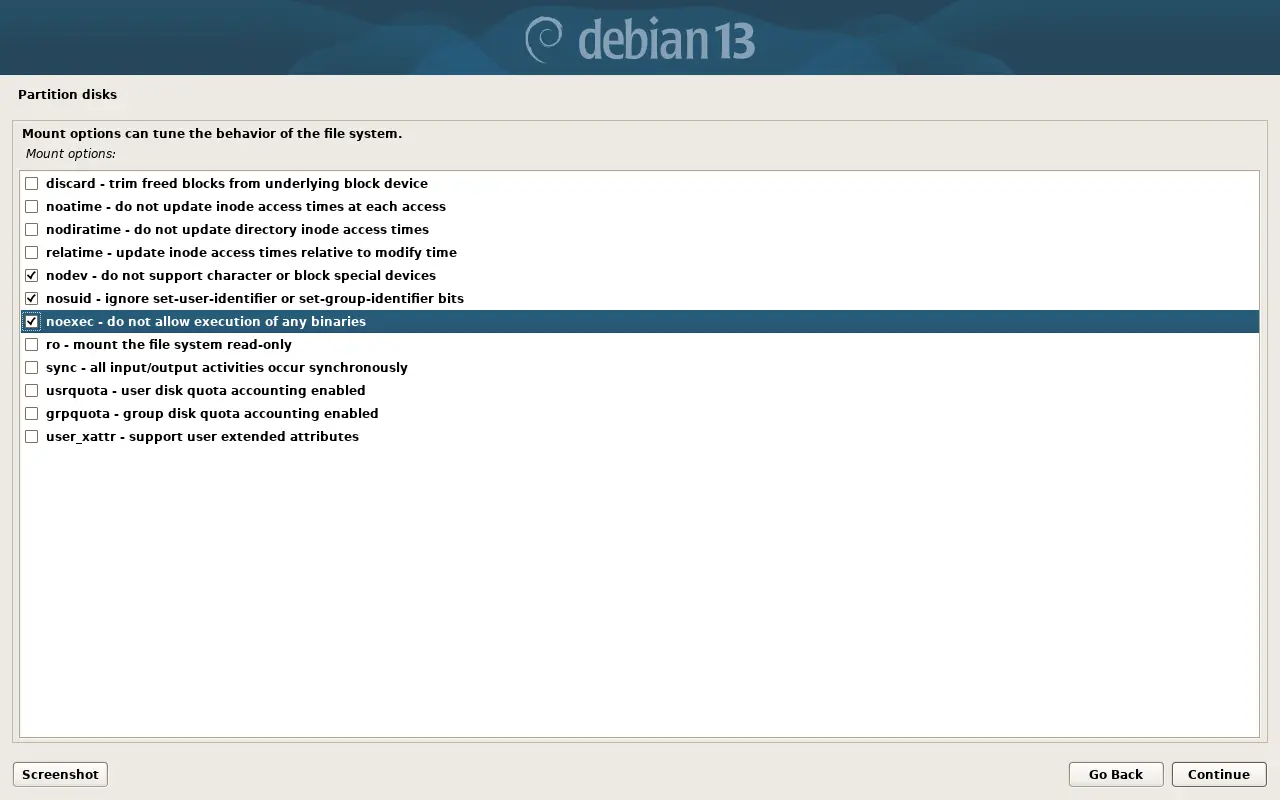Image resolution: width=1280 pixels, height=800 pixels.
Task: Enable the user_xattr checkbox
Action: pos(32,437)
